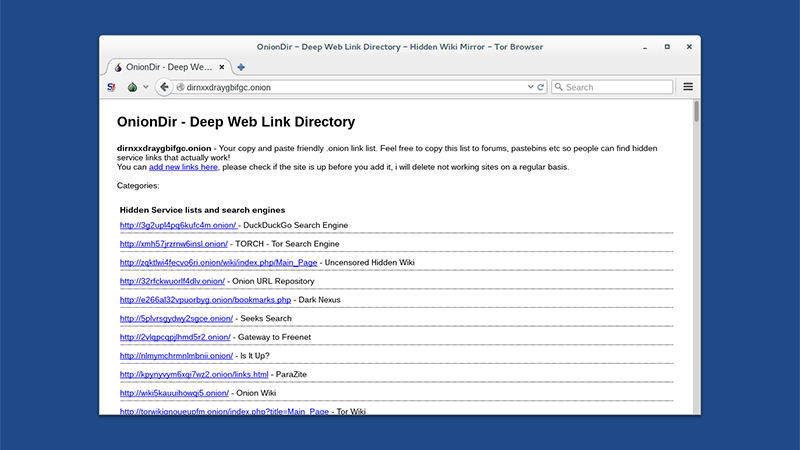The image size is (800, 450).
Task: Open the ParaZite links.html link
Action: (x=194, y=375)
